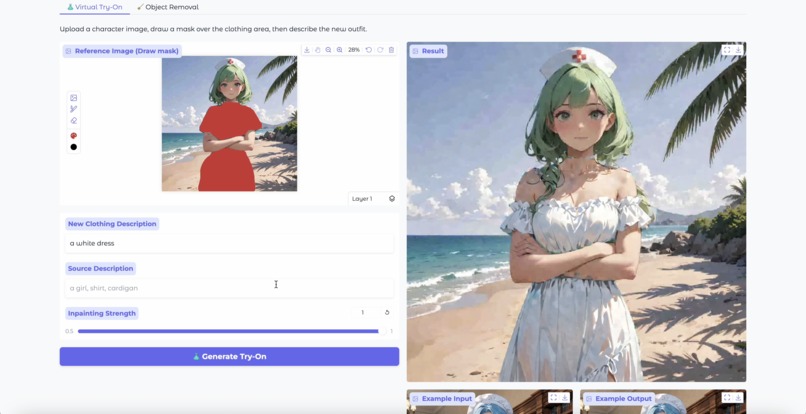This screenshot has width=806, height=414.
Task: Click the Result label badge
Action: [428, 51]
